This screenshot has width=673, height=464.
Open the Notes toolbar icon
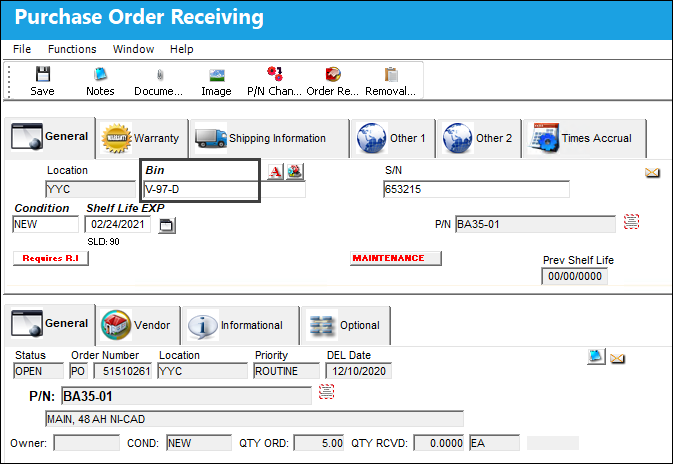pyautogui.click(x=100, y=81)
